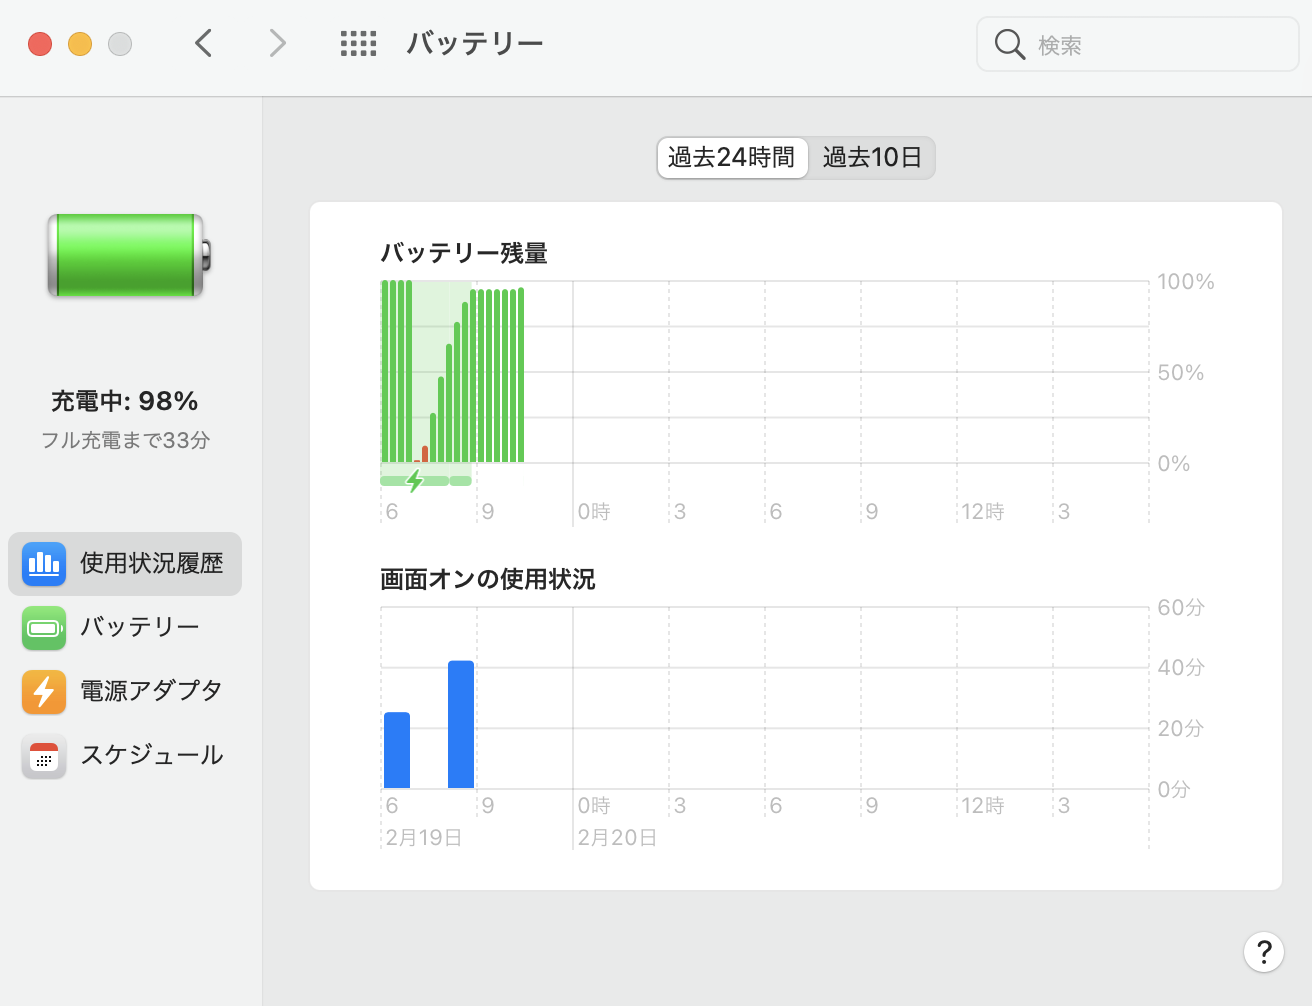Click the lightning bolt charging indicator on the chart

[414, 481]
